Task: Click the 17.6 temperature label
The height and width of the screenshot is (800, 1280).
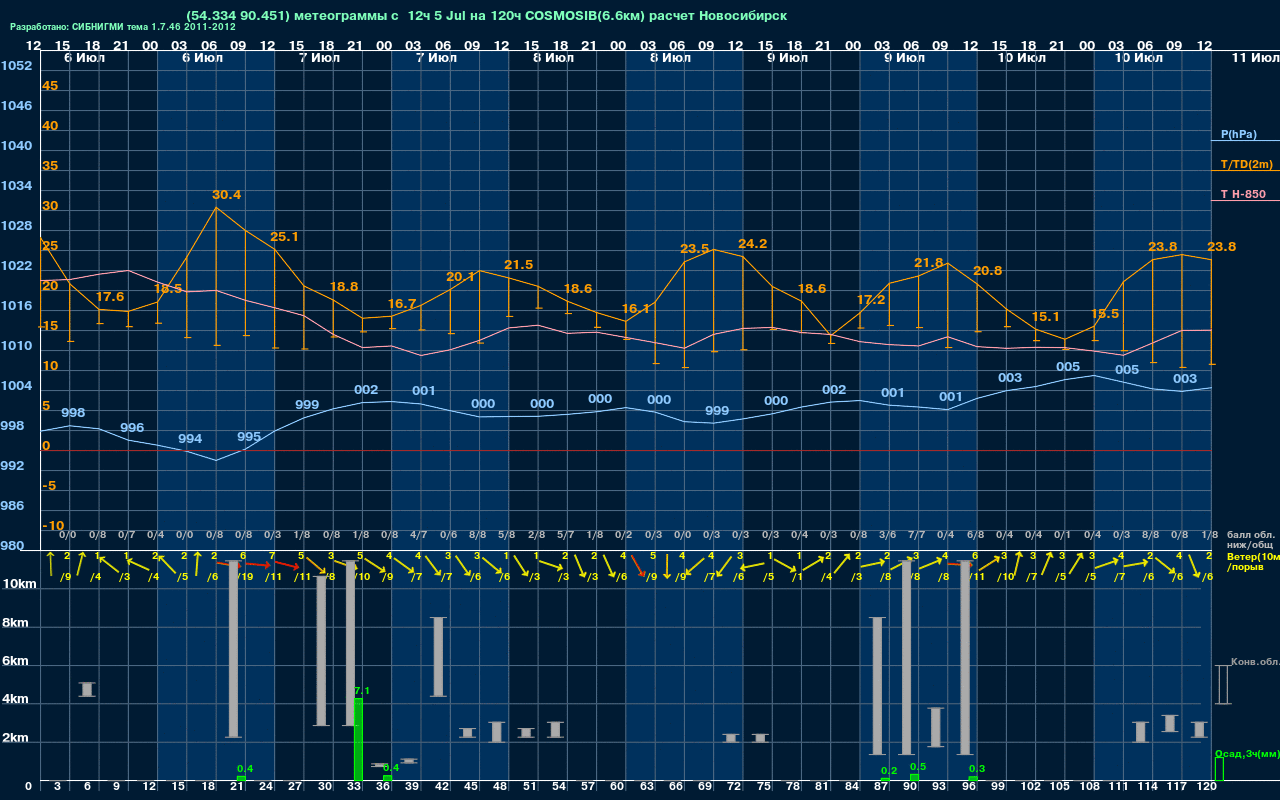Action: (110, 297)
